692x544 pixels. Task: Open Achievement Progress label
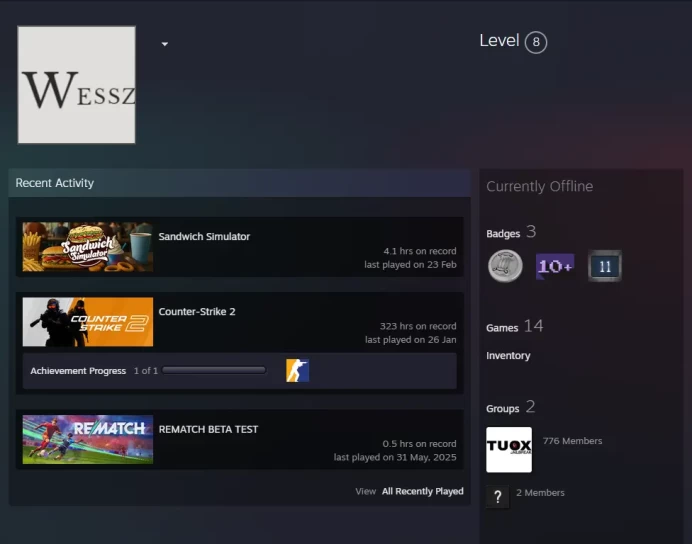[x=78, y=371]
